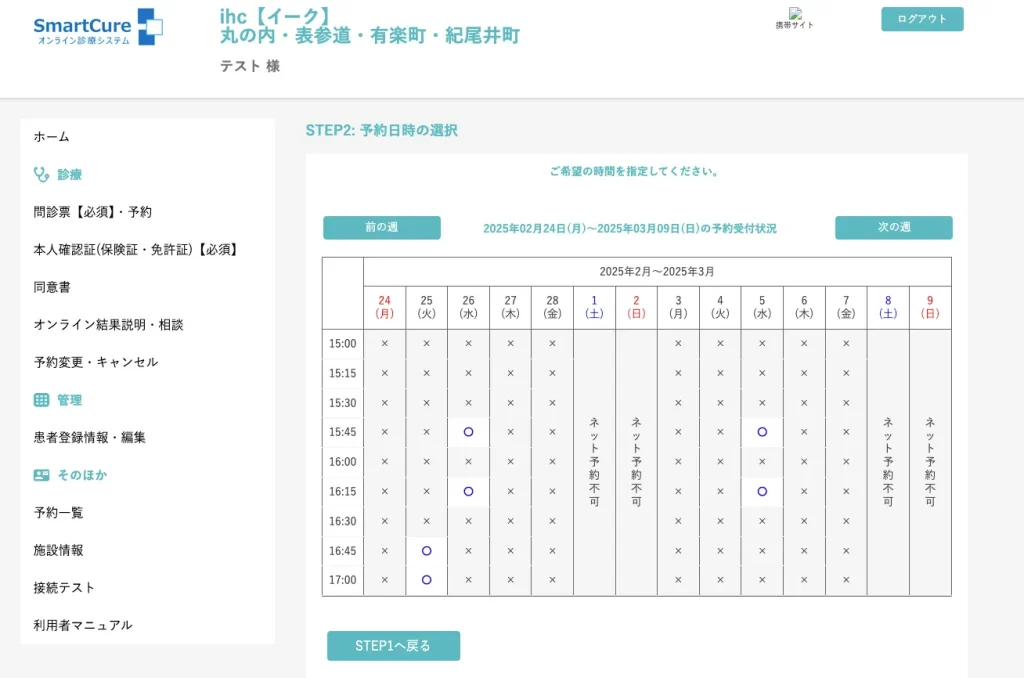1024x678 pixels.
Task: Choose the 16:45 open slot on 25 (火)
Action: pyautogui.click(x=426, y=550)
